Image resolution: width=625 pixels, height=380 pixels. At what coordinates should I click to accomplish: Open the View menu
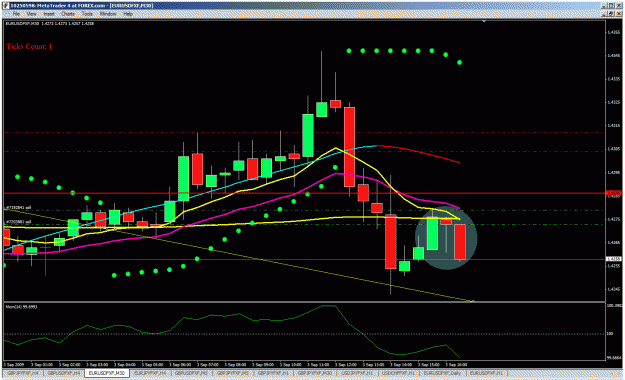pyautogui.click(x=31, y=14)
